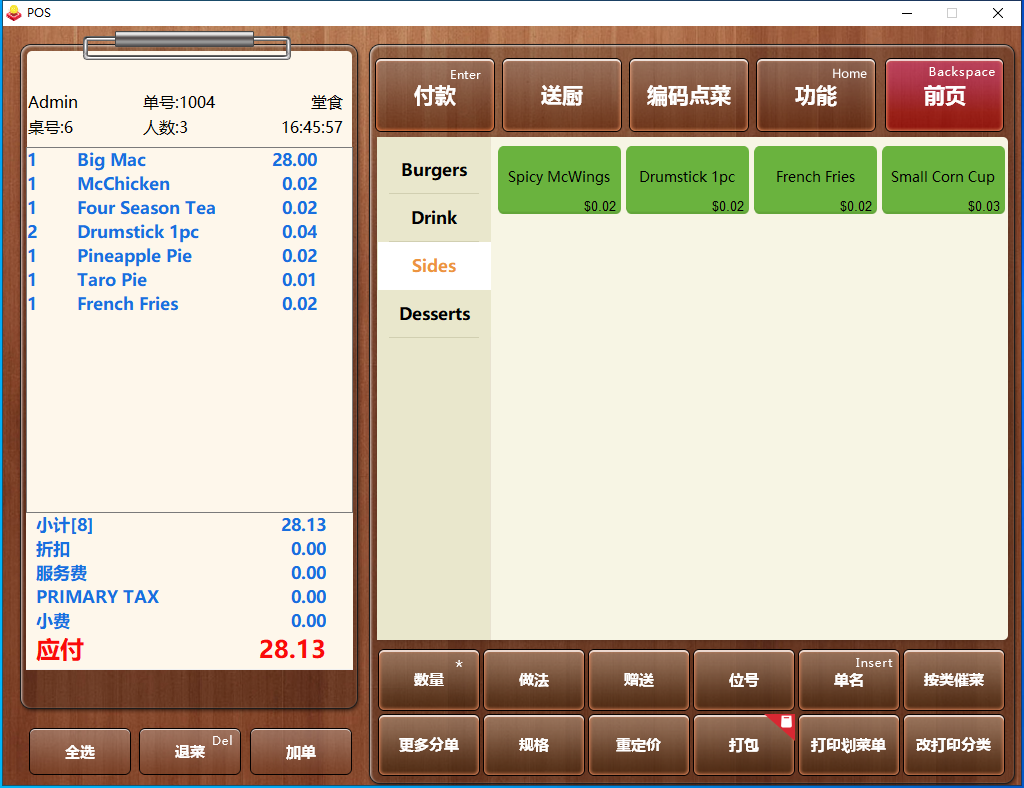Go back with the red 前页 button
The image size is (1024, 788).
943,96
